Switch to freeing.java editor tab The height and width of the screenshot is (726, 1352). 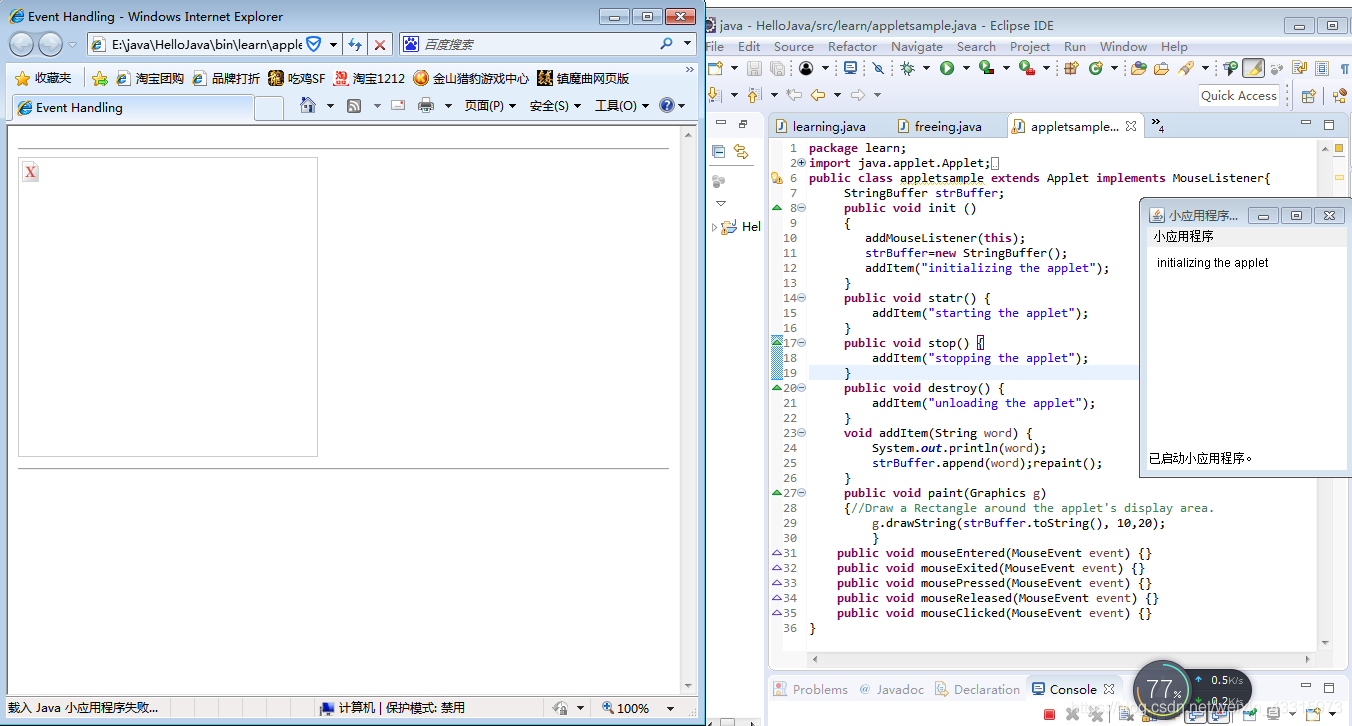[939, 126]
